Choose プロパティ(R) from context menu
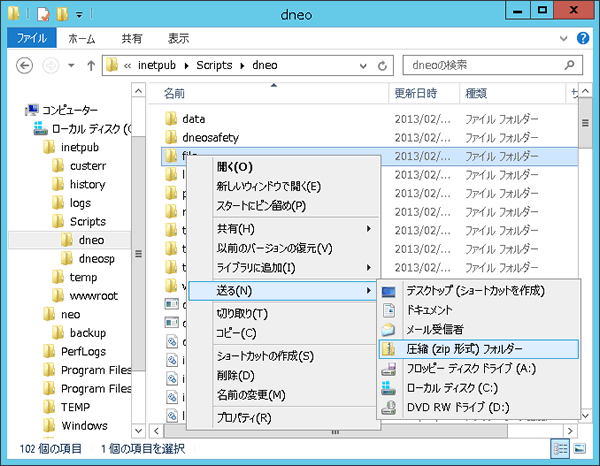Viewport: 600px width, 466px height. click(x=243, y=417)
